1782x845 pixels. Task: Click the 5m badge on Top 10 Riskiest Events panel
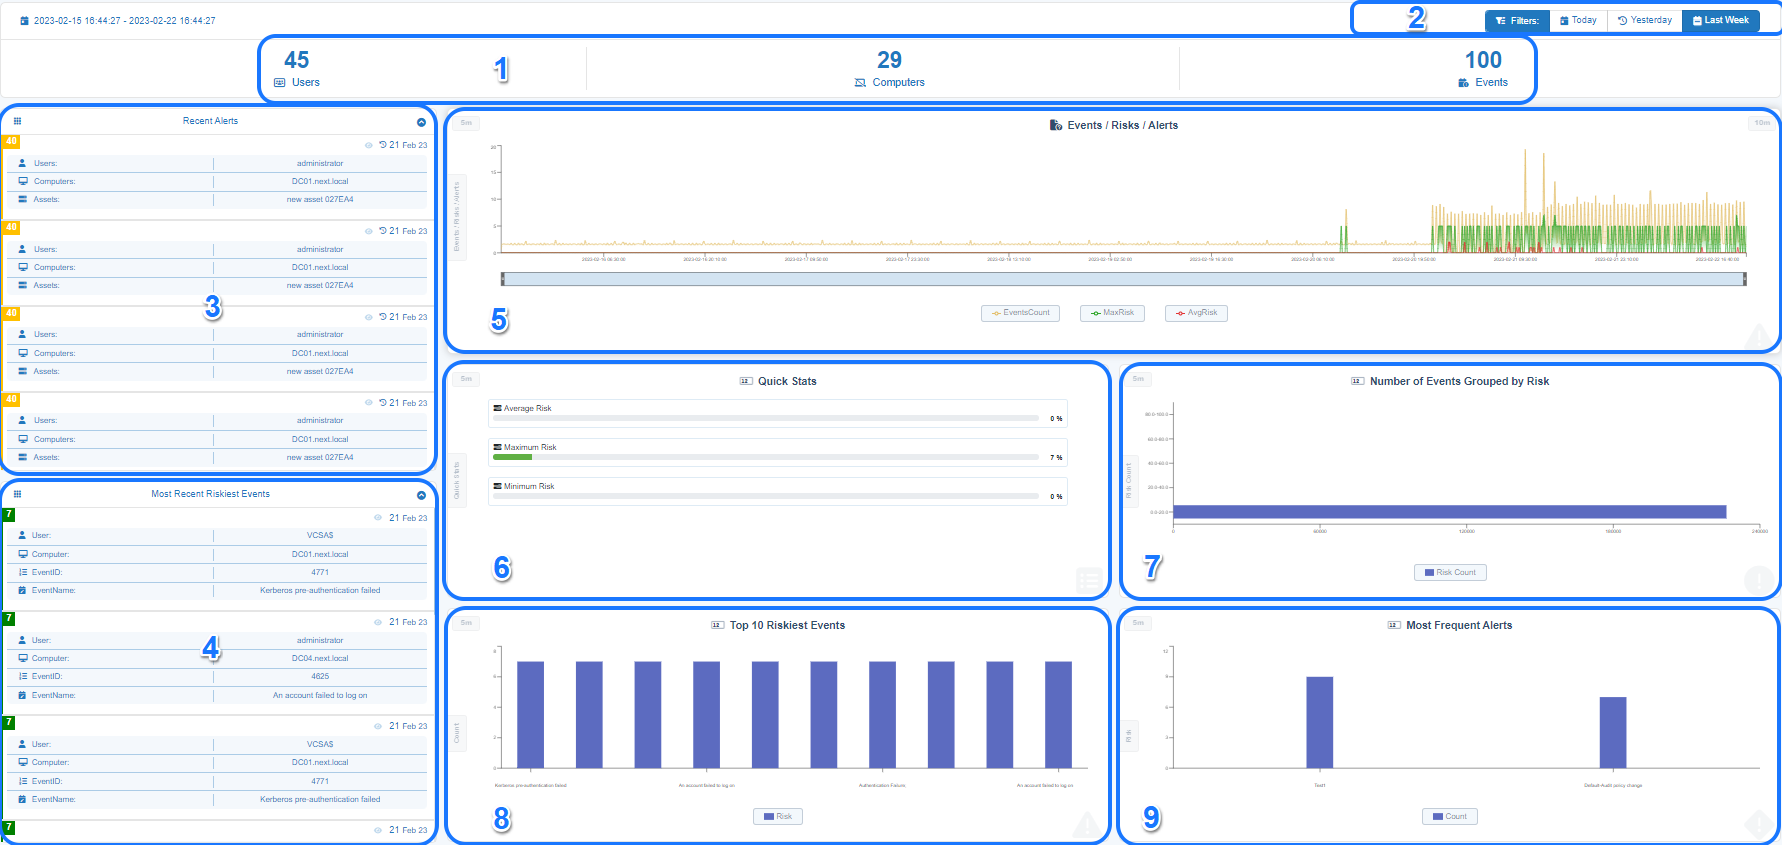point(466,623)
